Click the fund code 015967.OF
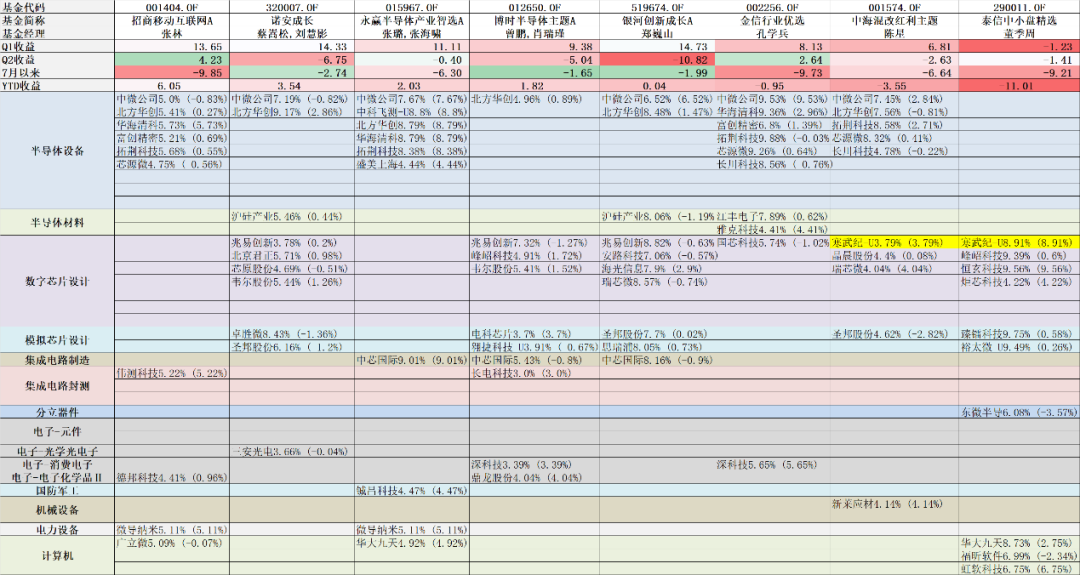This screenshot has width=1080, height=575. click(411, 7)
